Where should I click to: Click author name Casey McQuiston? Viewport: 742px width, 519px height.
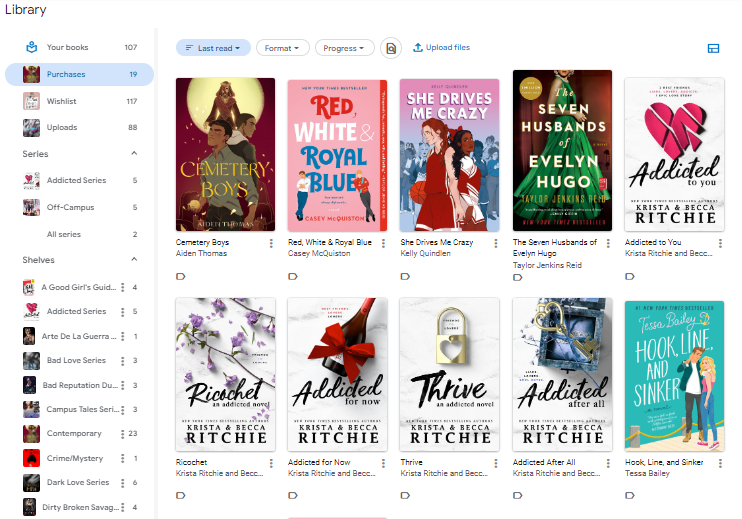pyautogui.click(x=319, y=254)
